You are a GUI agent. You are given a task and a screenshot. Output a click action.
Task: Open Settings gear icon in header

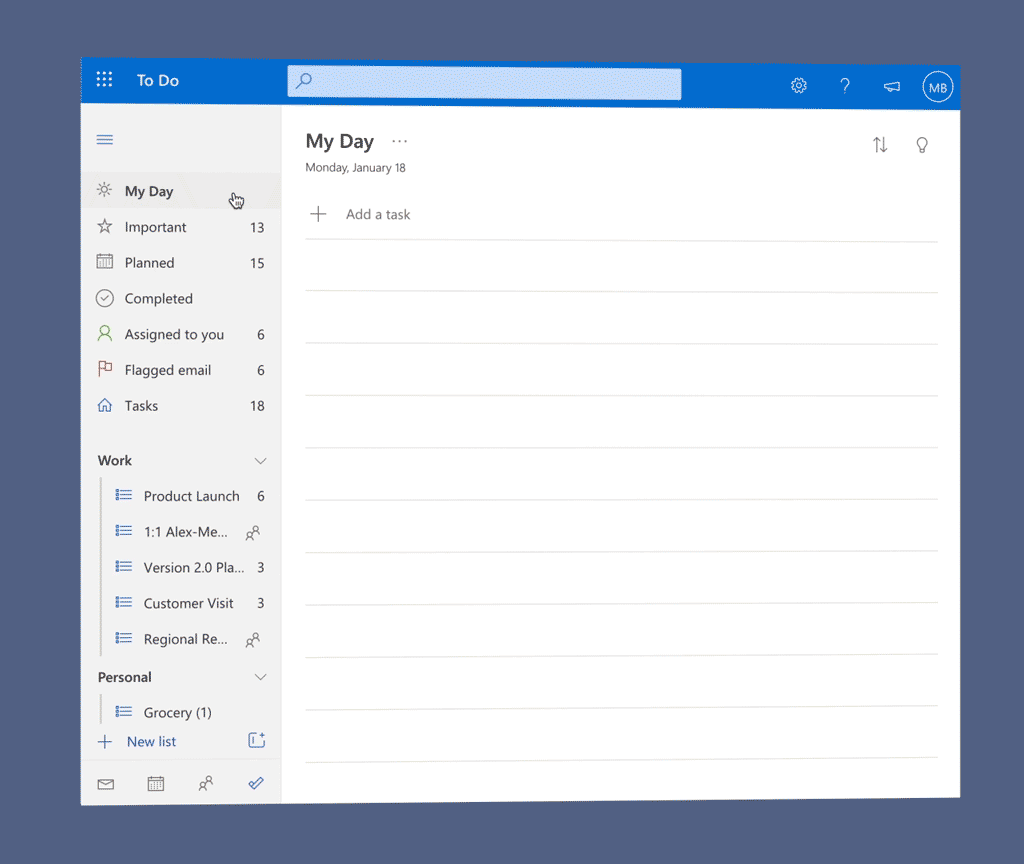(798, 86)
